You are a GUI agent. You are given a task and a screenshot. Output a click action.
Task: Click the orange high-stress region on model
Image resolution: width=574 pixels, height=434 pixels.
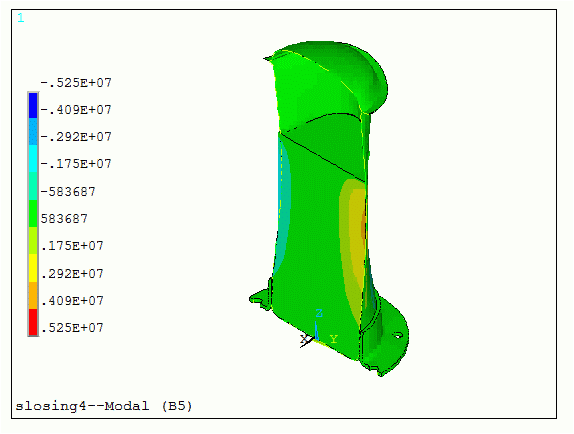363,227
